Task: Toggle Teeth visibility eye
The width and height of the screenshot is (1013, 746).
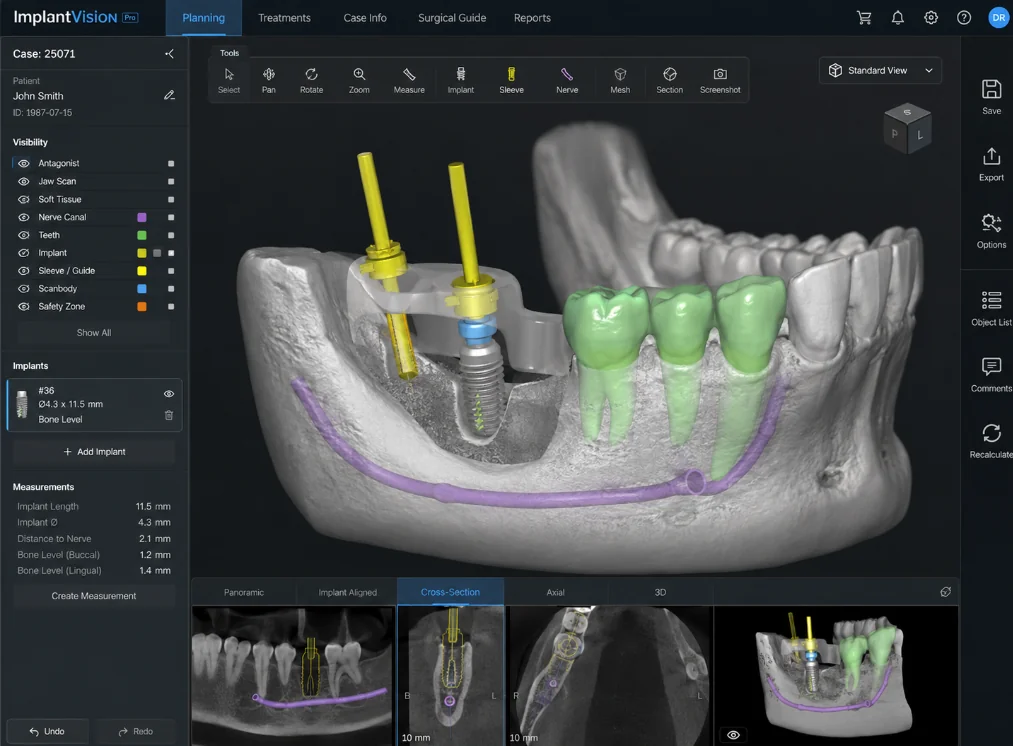Action: 24,235
